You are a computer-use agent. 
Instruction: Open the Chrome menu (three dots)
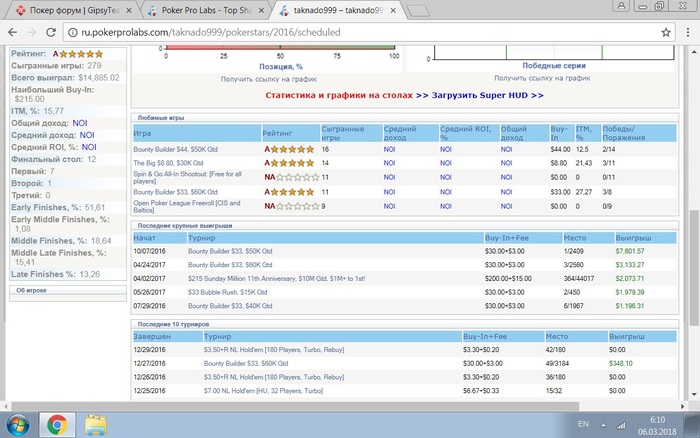[687, 31]
